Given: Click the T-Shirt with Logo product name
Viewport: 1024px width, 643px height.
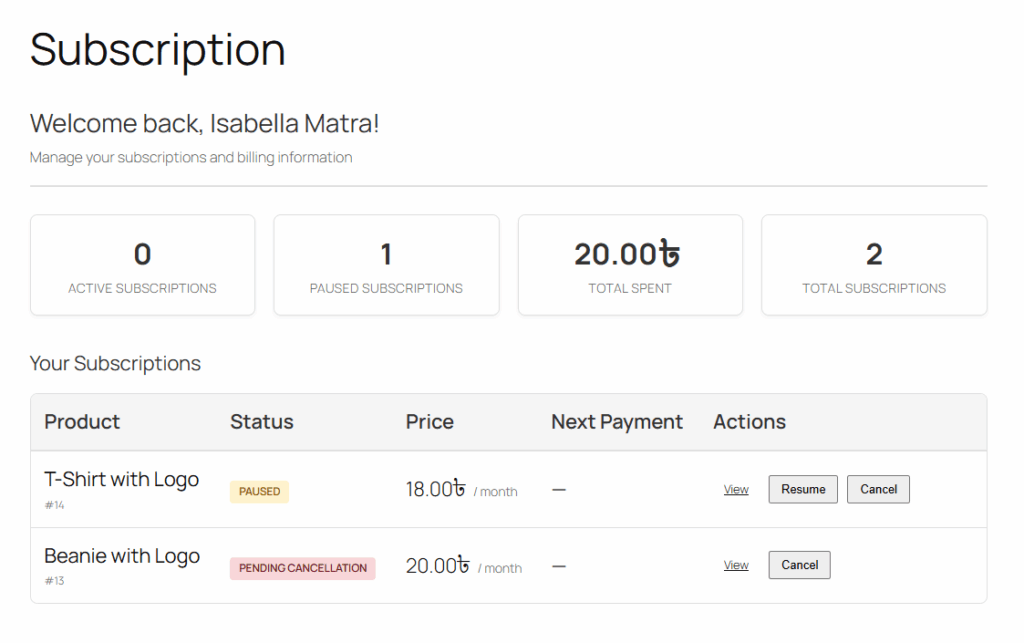Looking at the screenshot, I should (x=121, y=480).
